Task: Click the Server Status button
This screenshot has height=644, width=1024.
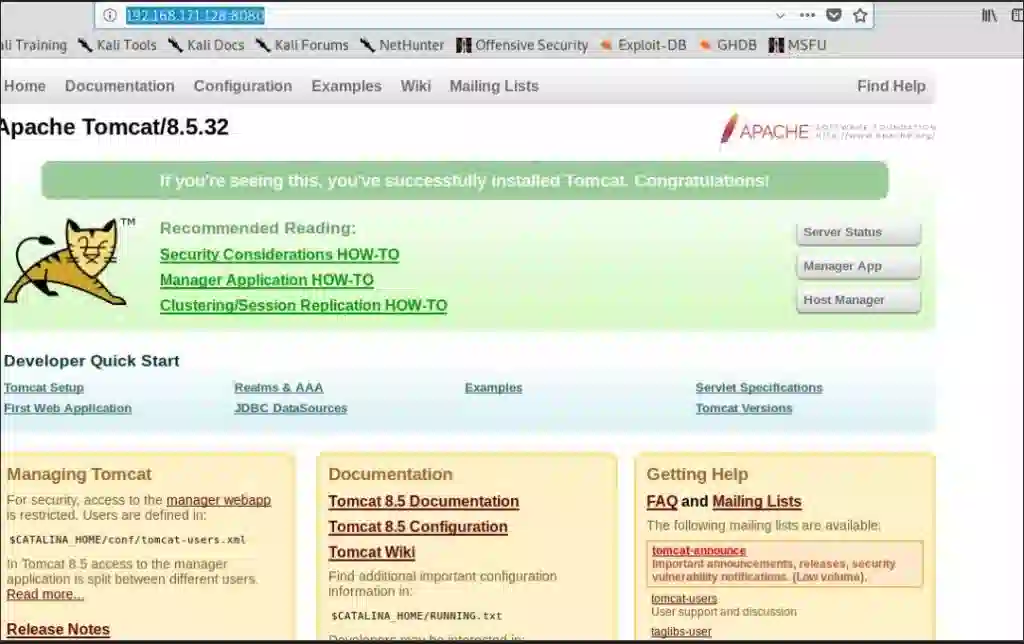Action: tap(858, 233)
